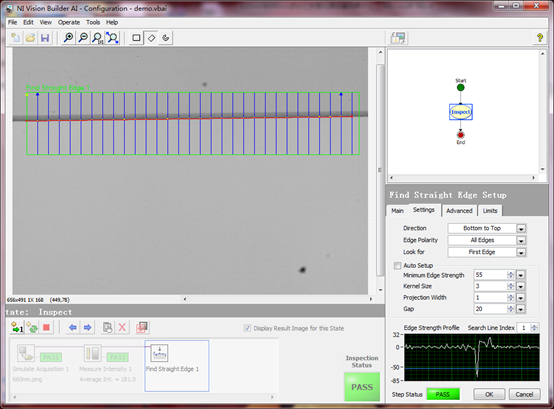Toggle Display Result Image for this State
Image resolution: width=554 pixels, height=409 pixels.
[x=247, y=328]
